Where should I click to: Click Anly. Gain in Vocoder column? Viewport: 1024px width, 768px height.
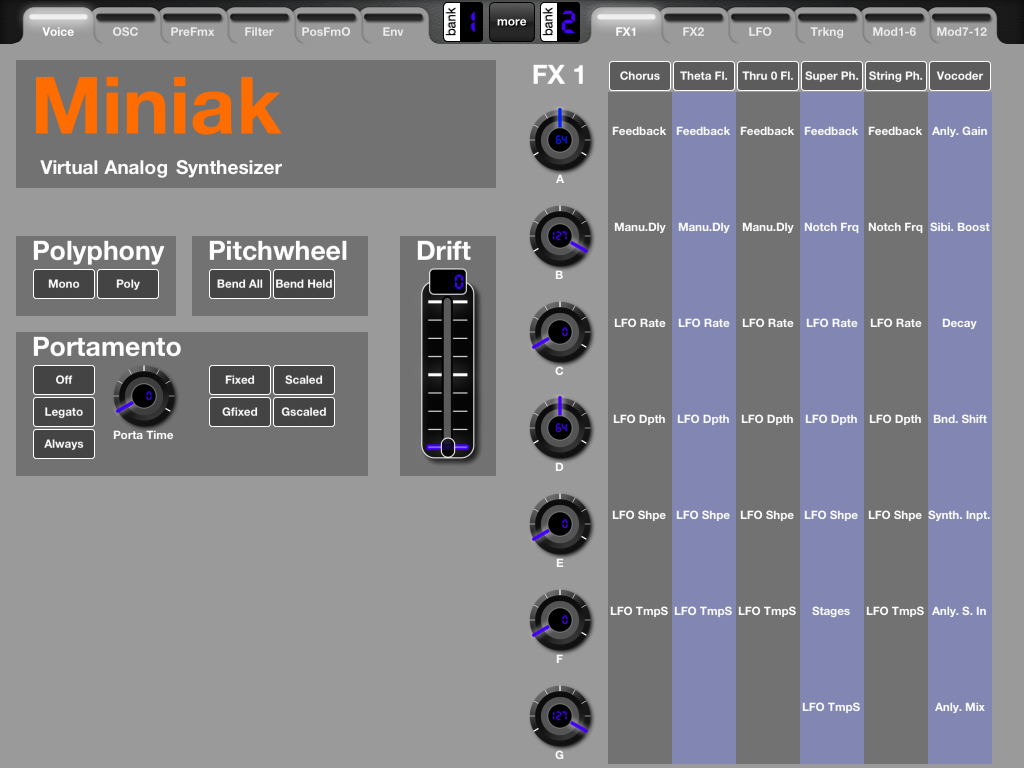click(959, 131)
